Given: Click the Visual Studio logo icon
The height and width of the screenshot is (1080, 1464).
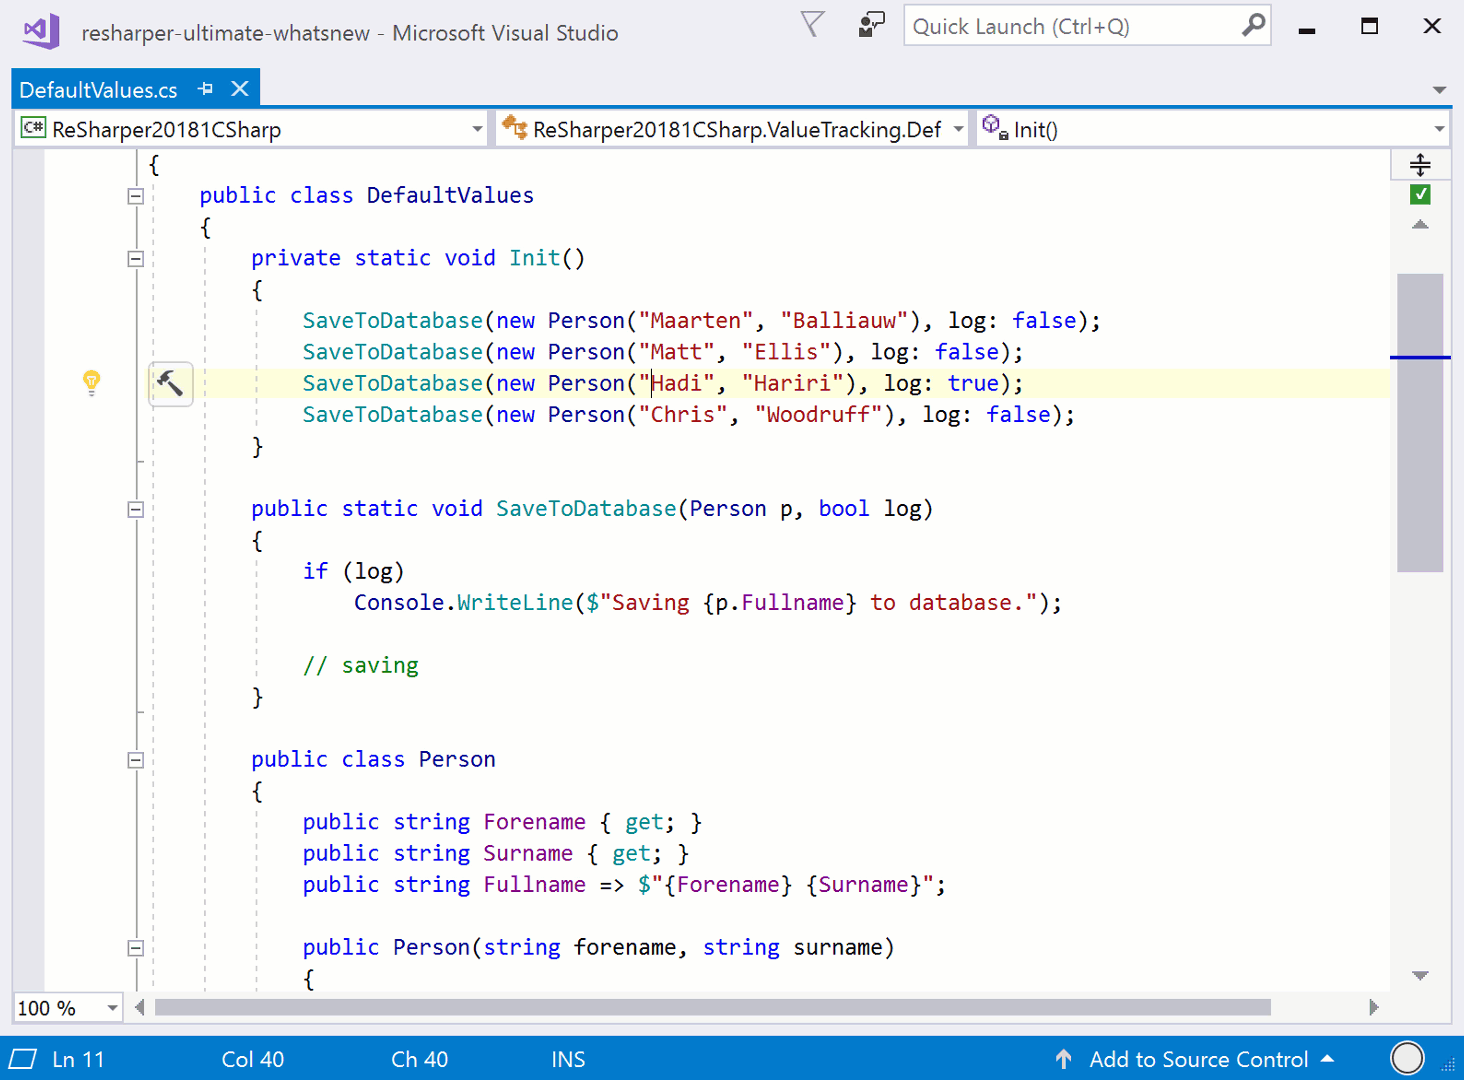Looking at the screenshot, I should 41,31.
